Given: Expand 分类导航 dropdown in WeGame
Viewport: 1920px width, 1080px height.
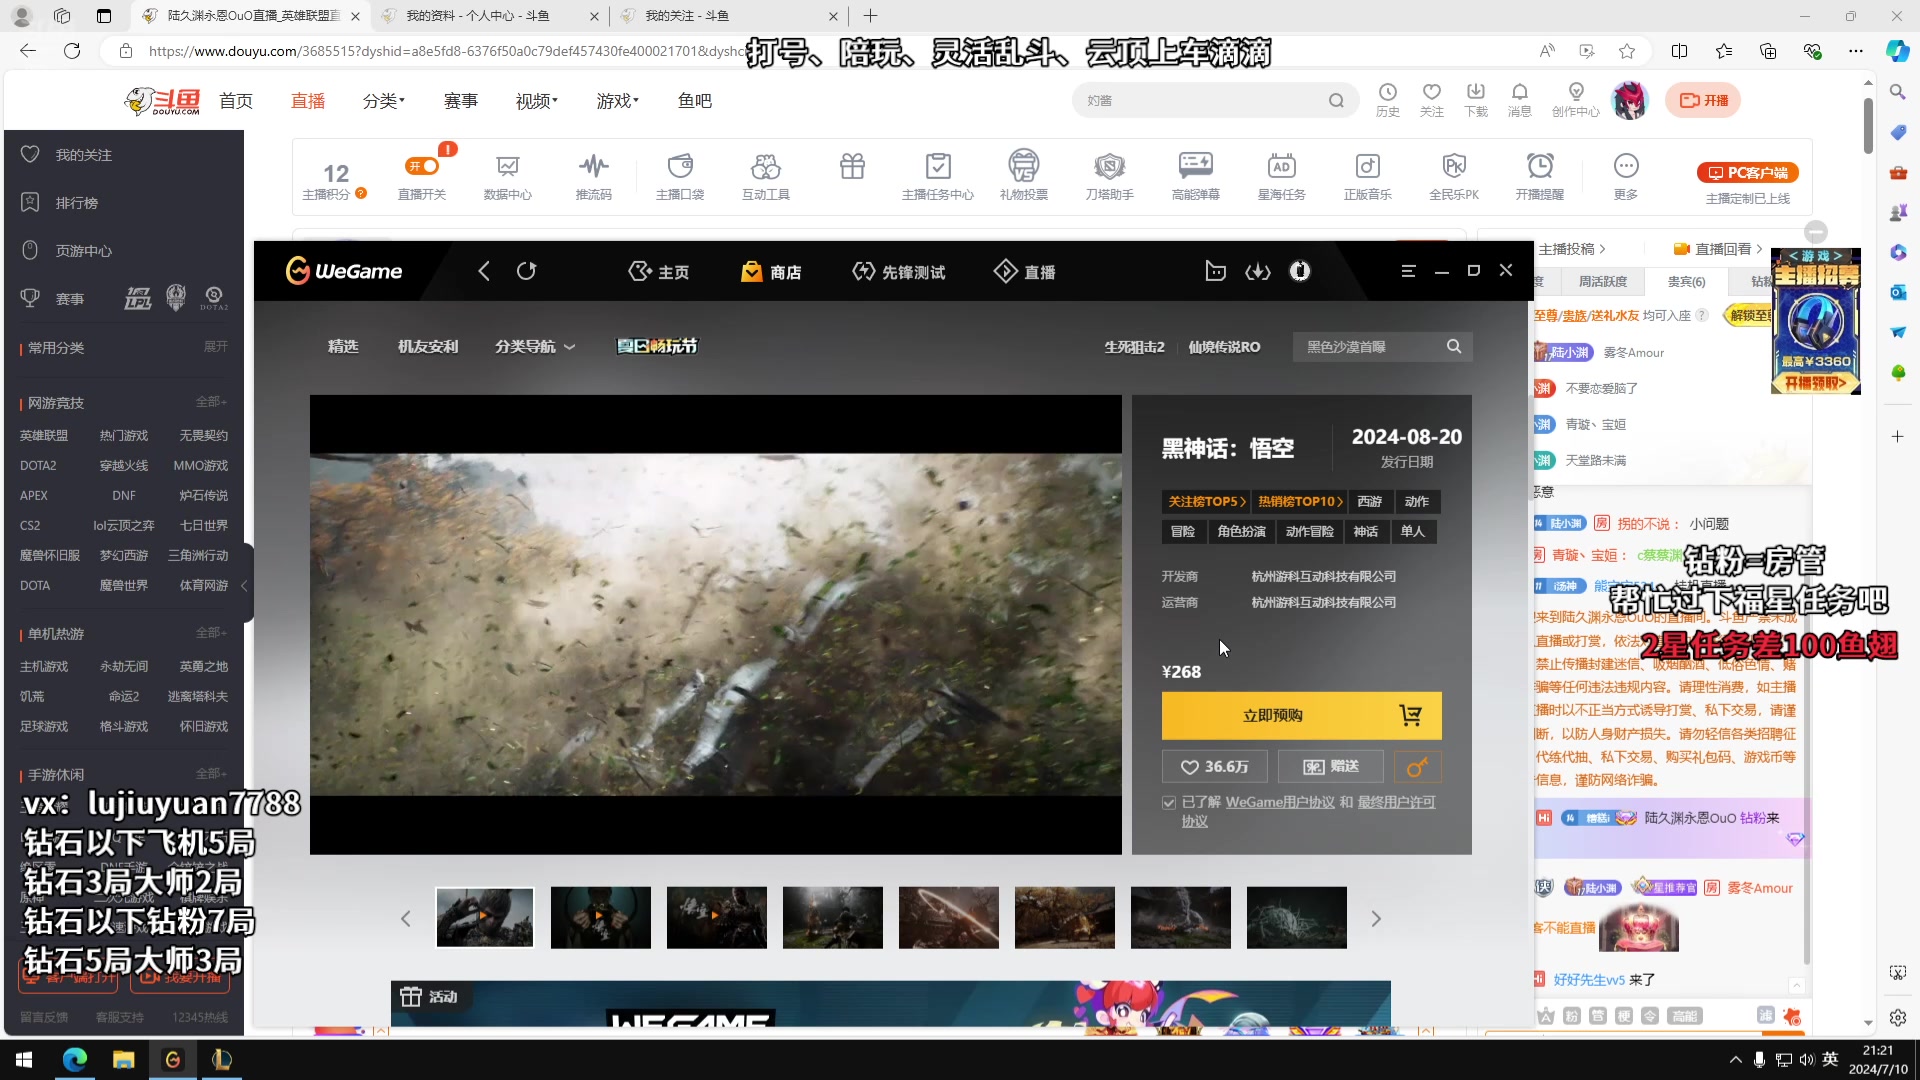Looking at the screenshot, I should [535, 346].
